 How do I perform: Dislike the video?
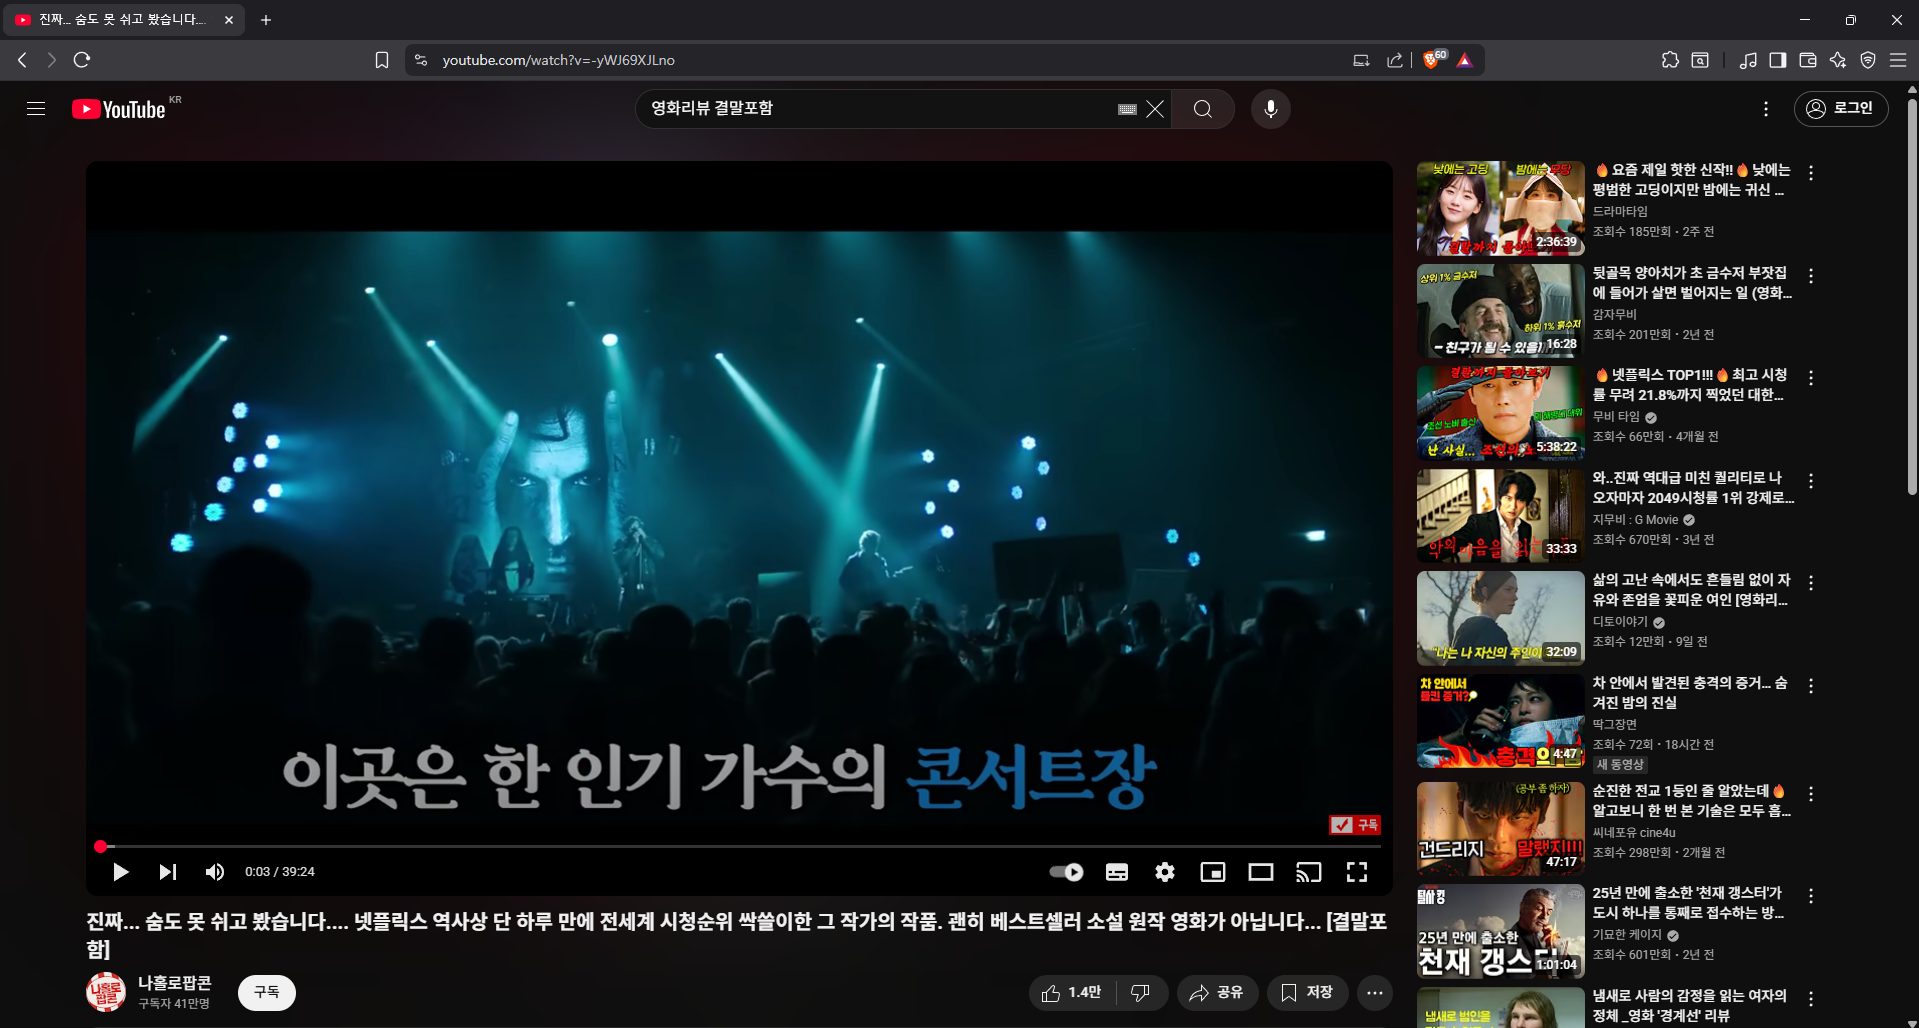coord(1142,992)
